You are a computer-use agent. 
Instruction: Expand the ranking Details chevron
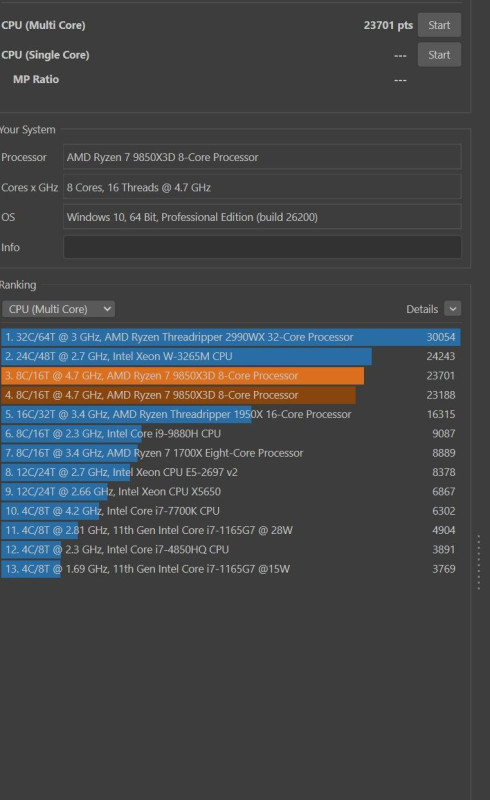[x=453, y=309]
